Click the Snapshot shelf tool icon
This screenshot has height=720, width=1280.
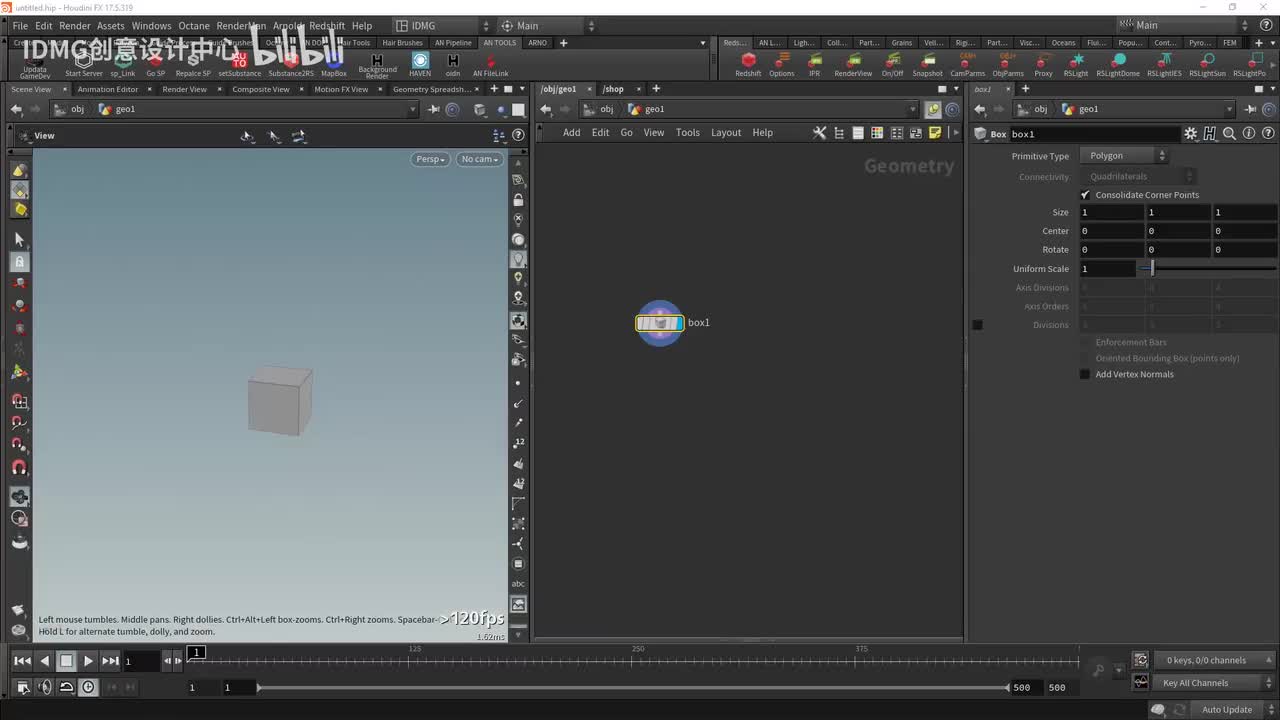(x=927, y=60)
